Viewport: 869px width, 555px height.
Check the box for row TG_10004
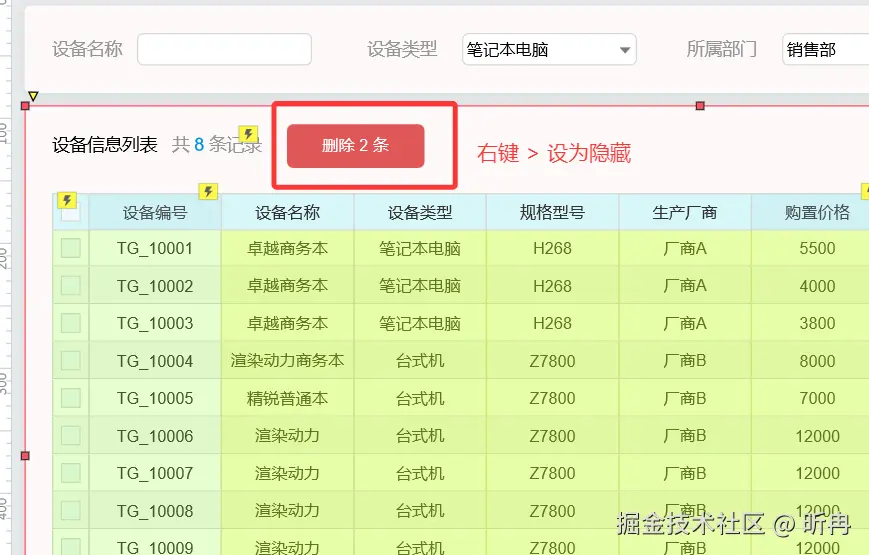click(70, 361)
